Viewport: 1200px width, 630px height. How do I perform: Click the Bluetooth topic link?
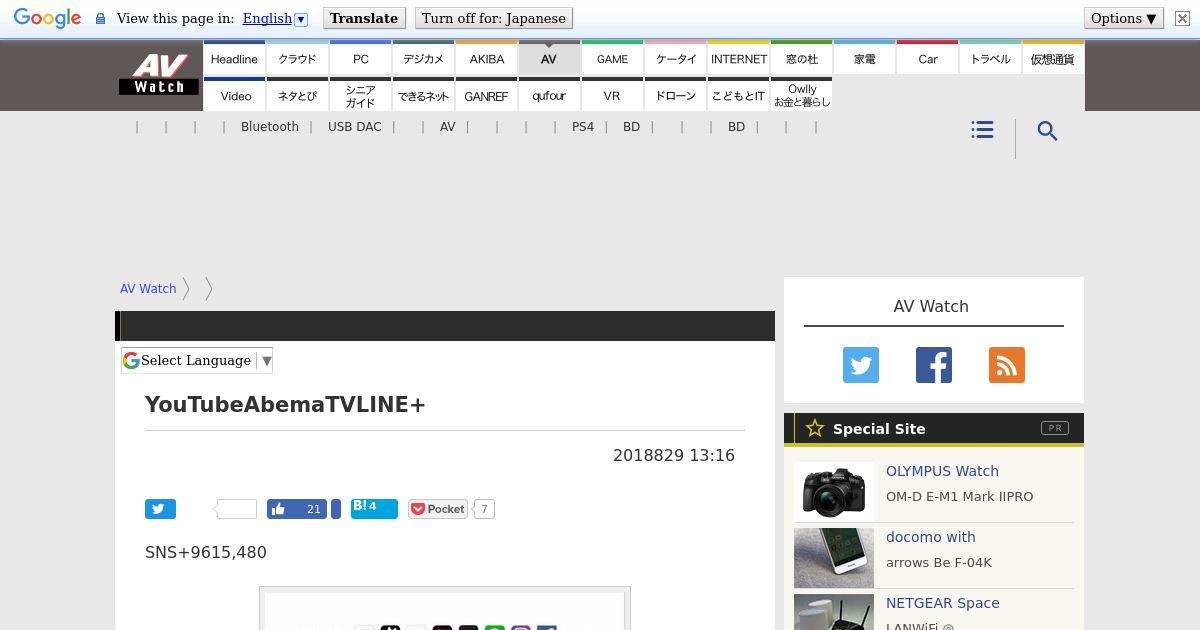click(x=270, y=127)
